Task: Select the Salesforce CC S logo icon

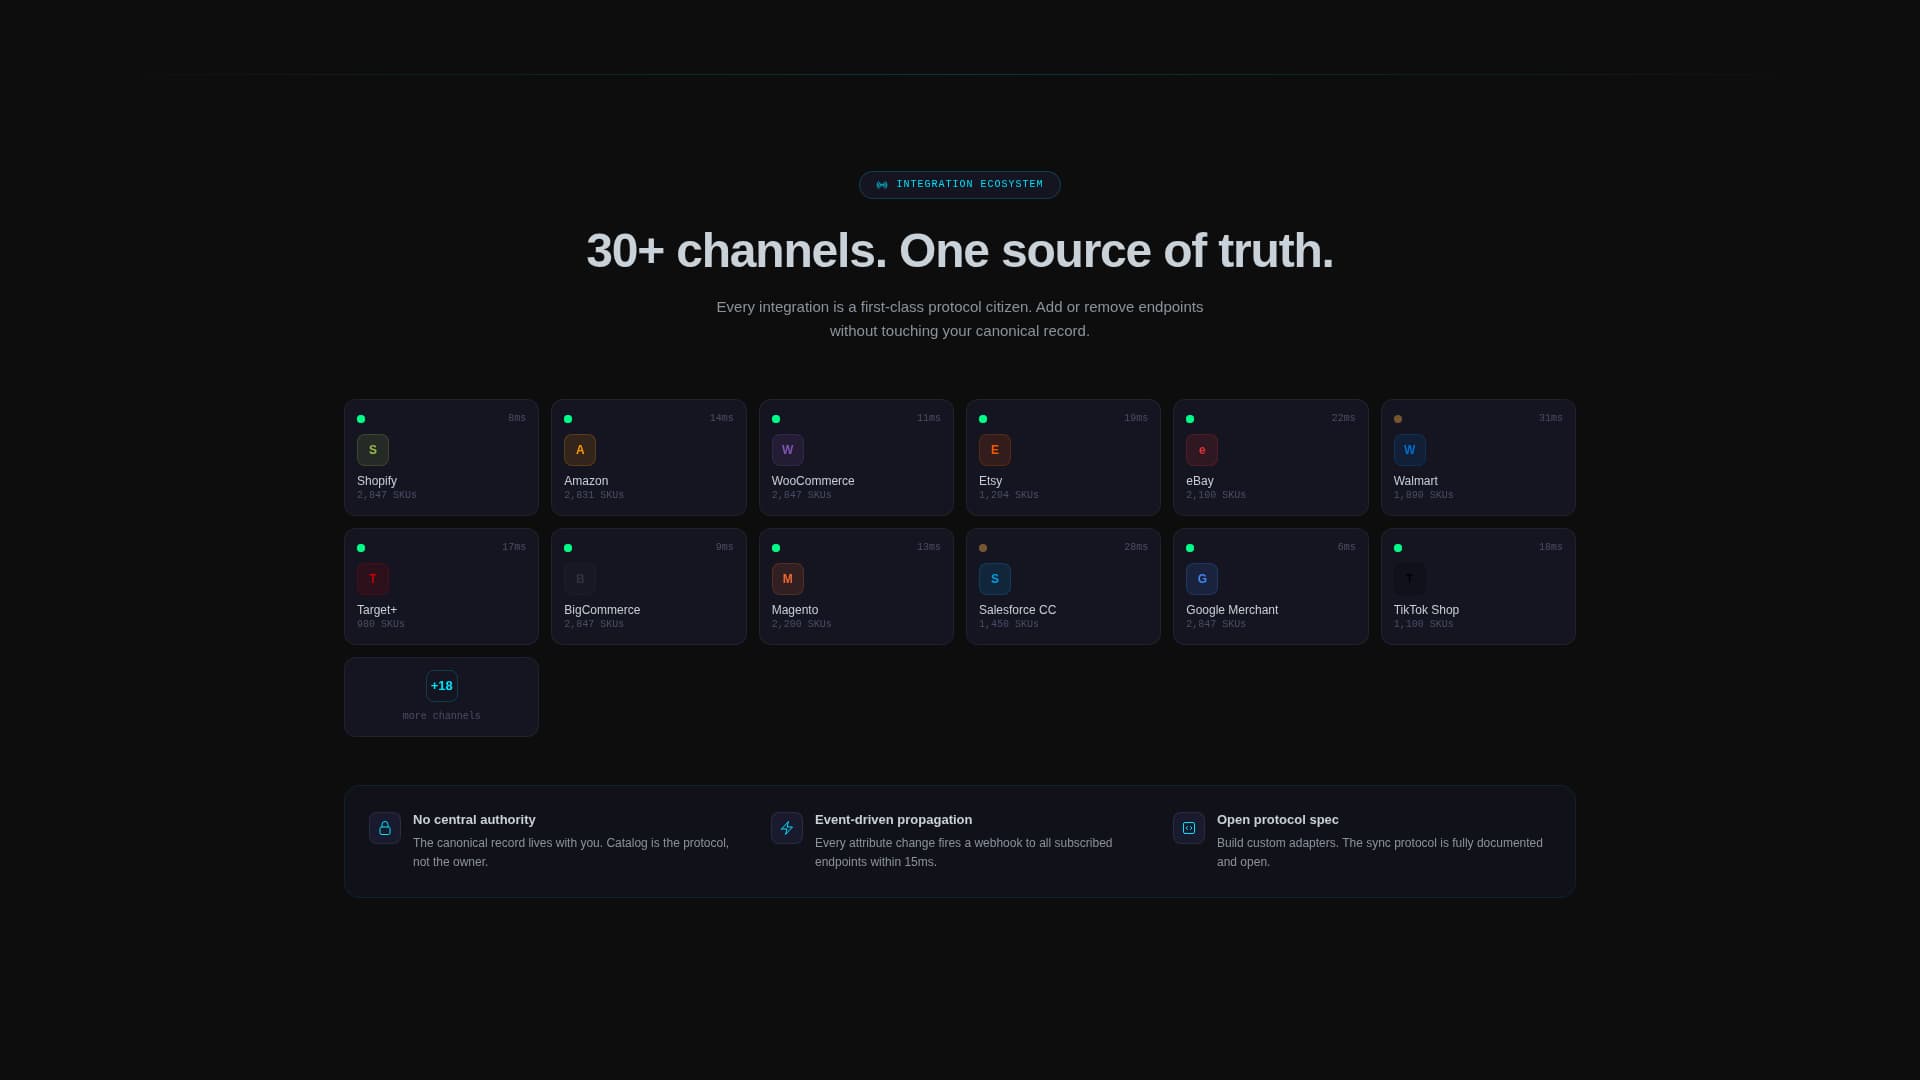Action: [x=995, y=579]
